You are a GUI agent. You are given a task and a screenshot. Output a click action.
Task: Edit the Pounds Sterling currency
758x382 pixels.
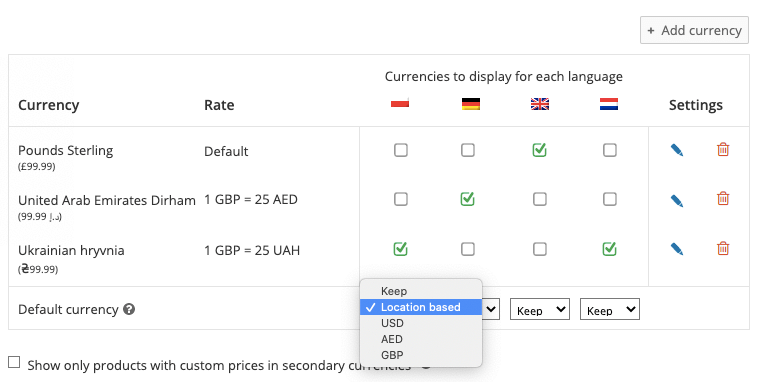[x=677, y=150]
